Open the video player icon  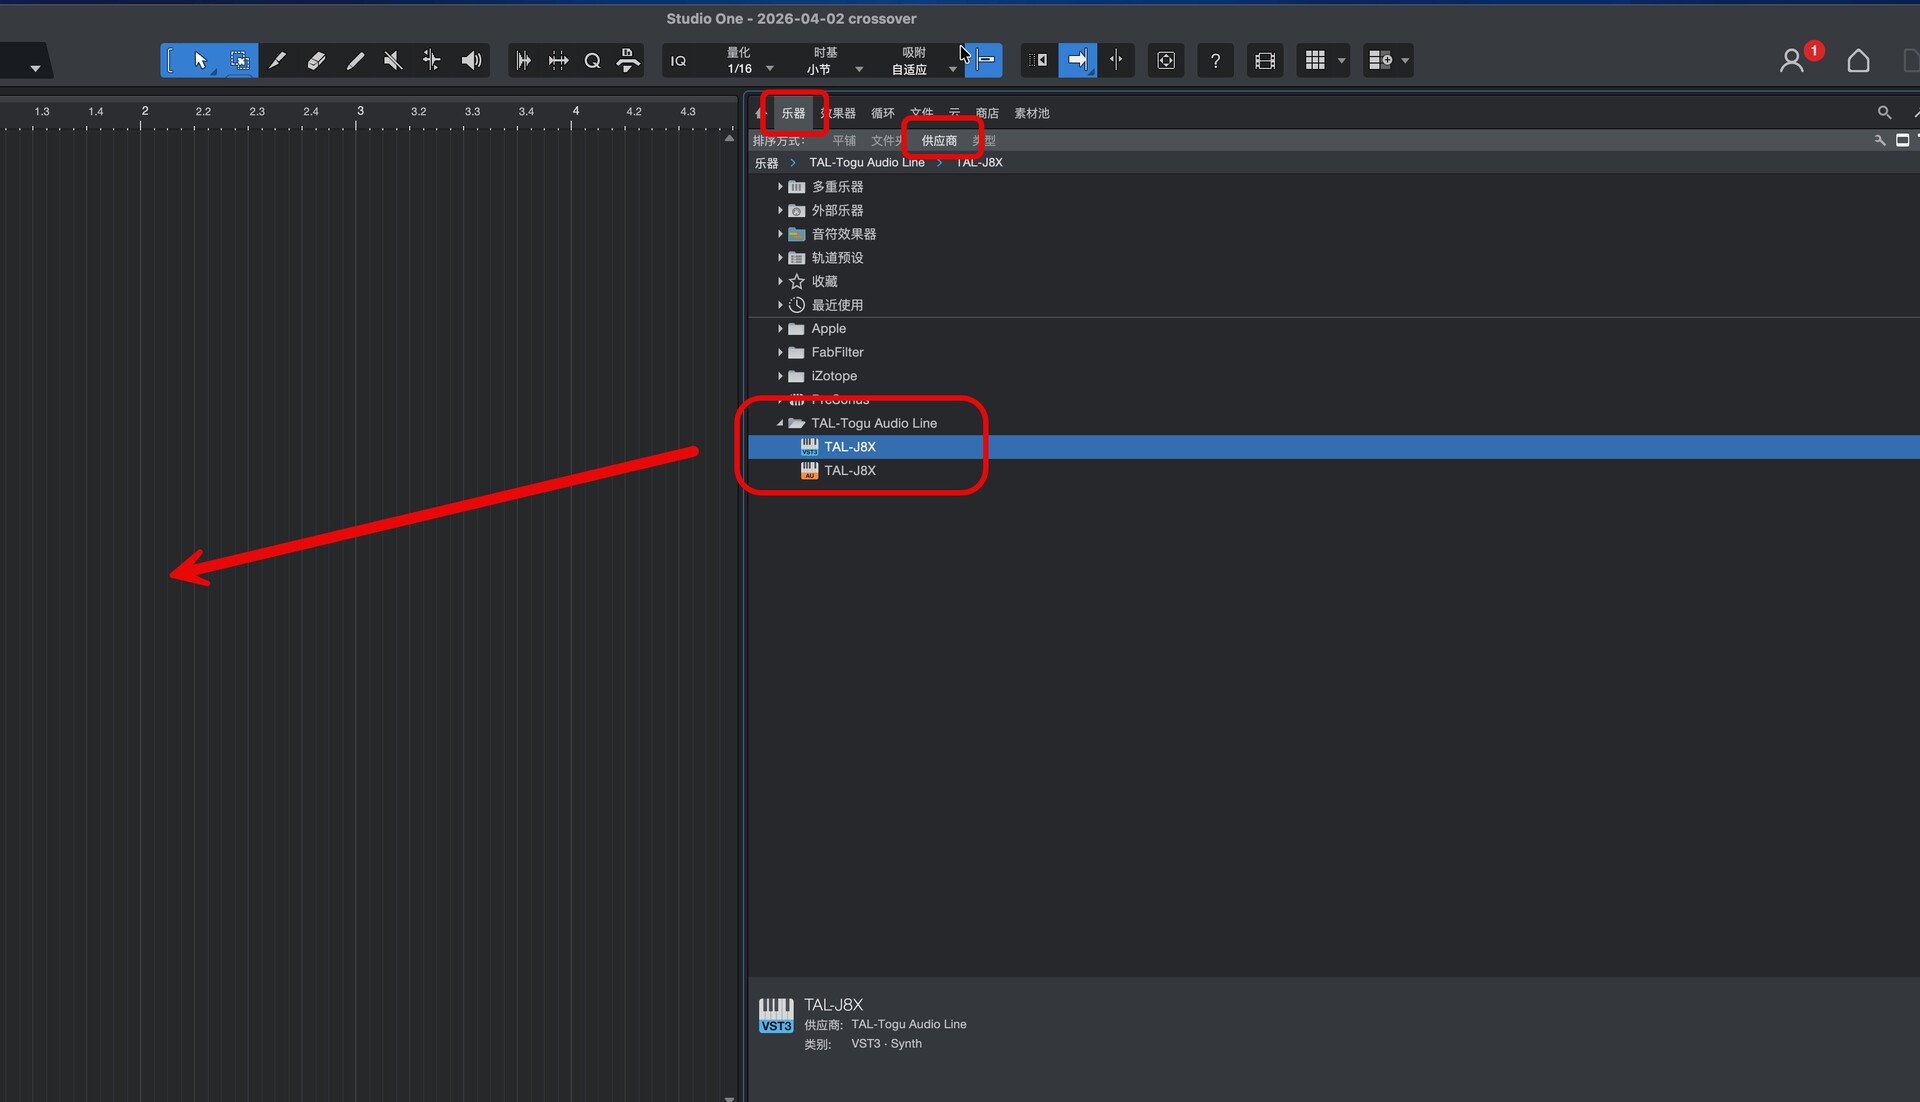(x=1264, y=61)
